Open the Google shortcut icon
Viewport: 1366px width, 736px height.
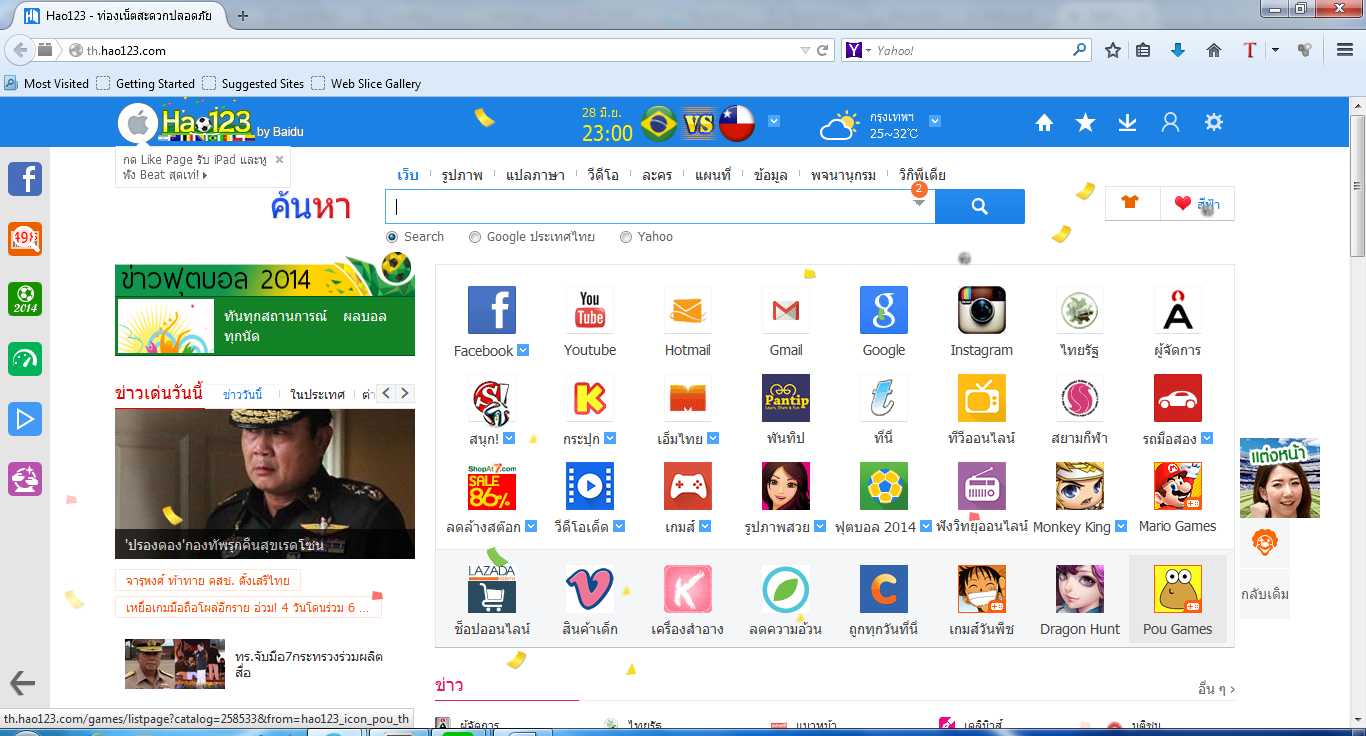click(x=884, y=310)
